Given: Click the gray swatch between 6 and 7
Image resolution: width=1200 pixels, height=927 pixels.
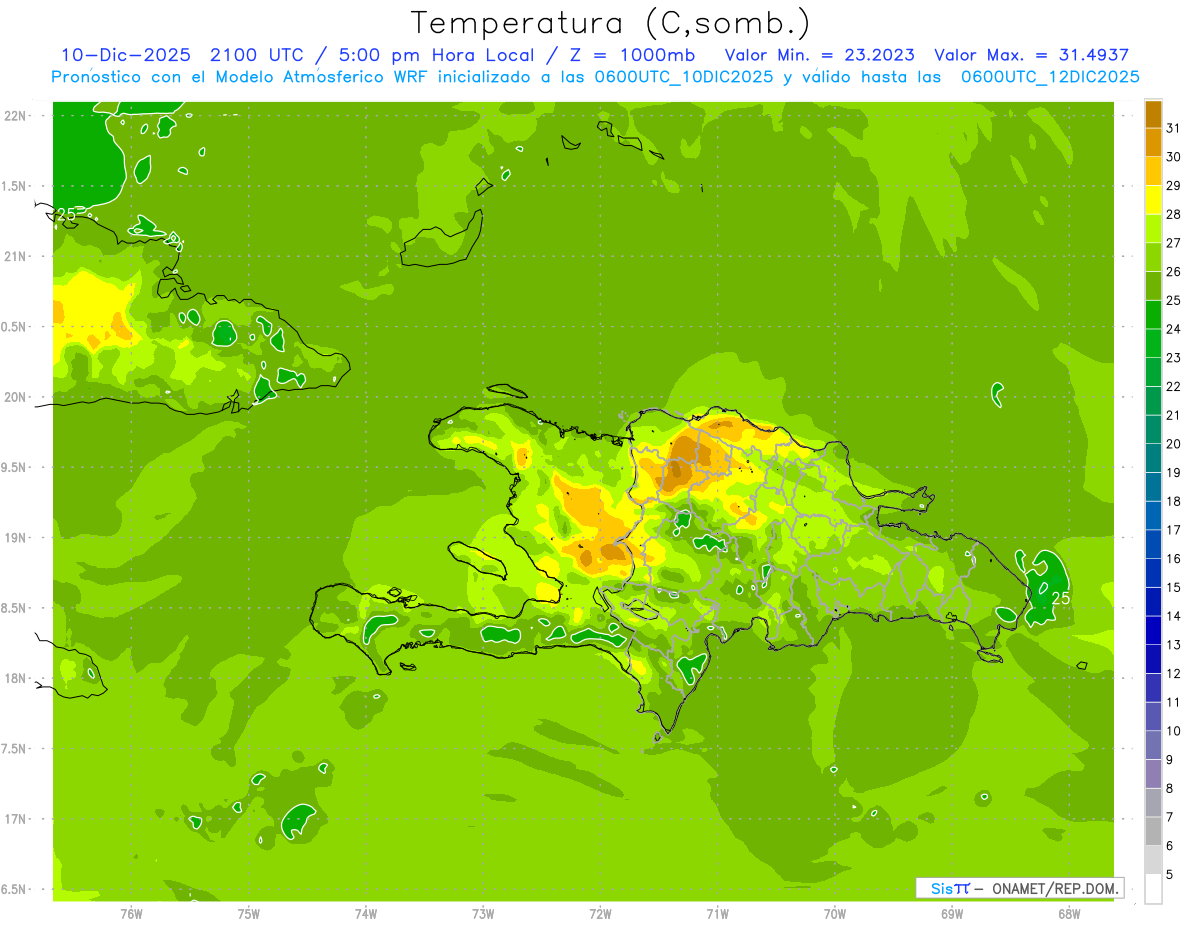Looking at the screenshot, I should [x=1153, y=831].
